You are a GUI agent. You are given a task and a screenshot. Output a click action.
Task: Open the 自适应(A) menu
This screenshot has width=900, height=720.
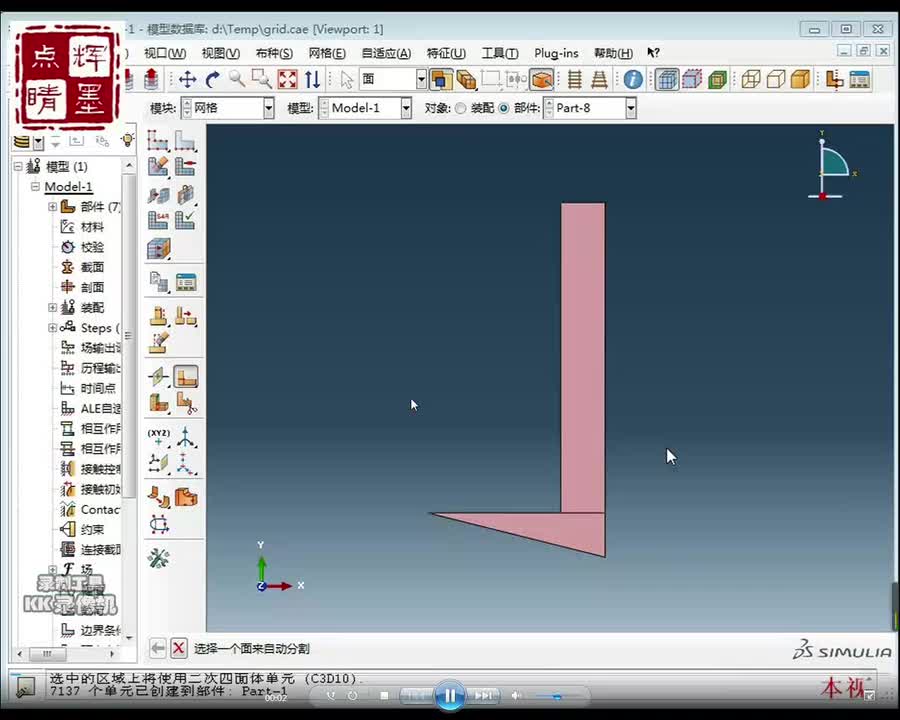386,53
